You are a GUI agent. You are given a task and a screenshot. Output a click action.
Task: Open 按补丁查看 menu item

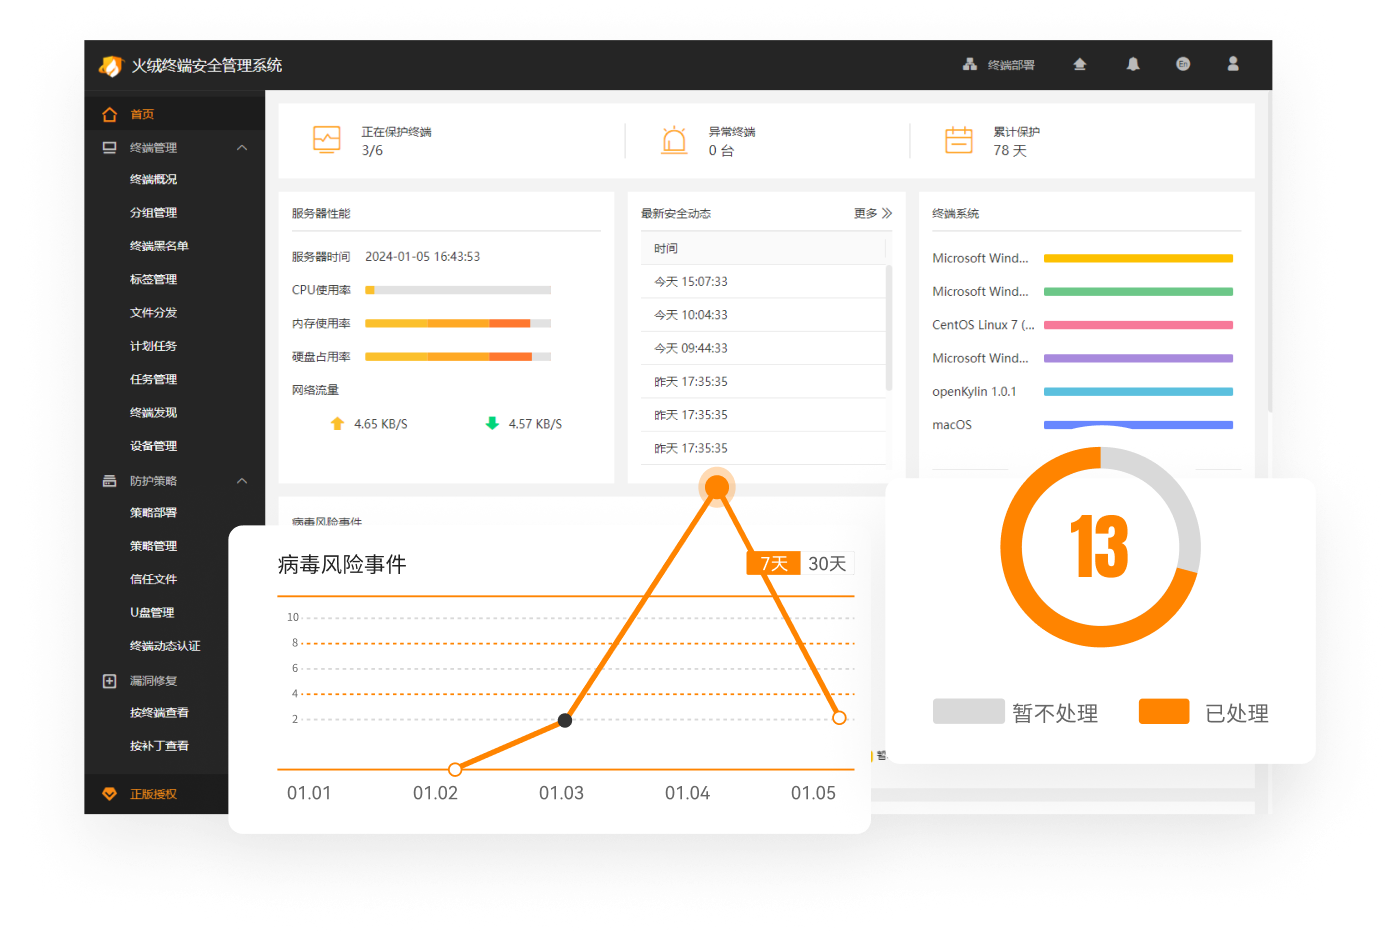pyautogui.click(x=159, y=746)
